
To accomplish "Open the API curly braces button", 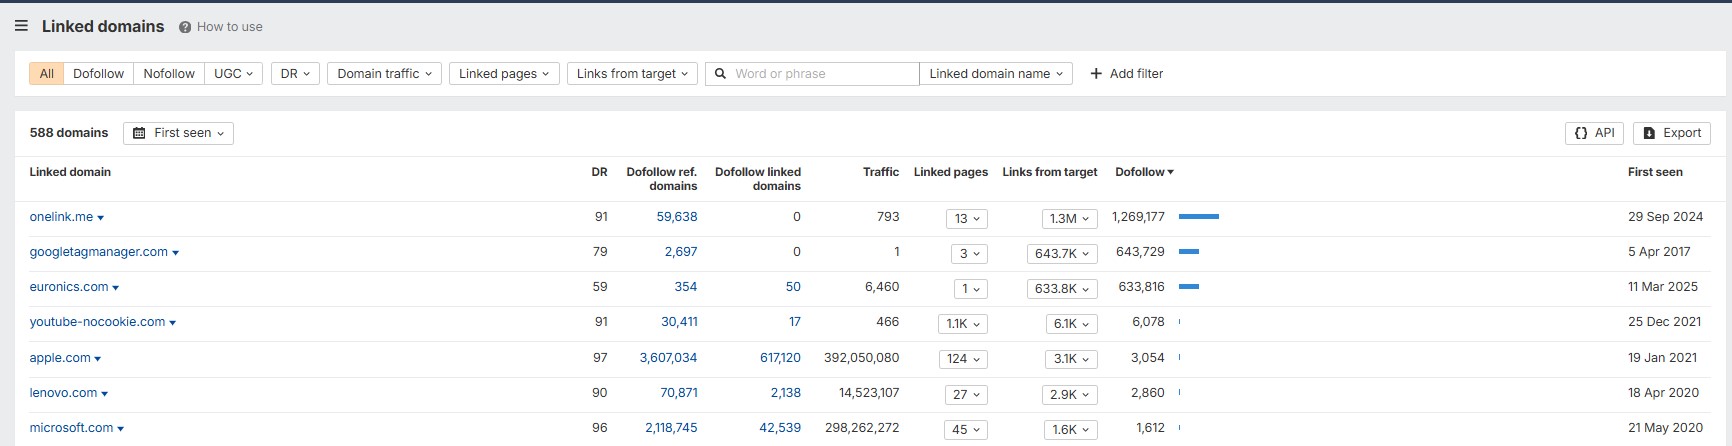I will coord(1593,133).
